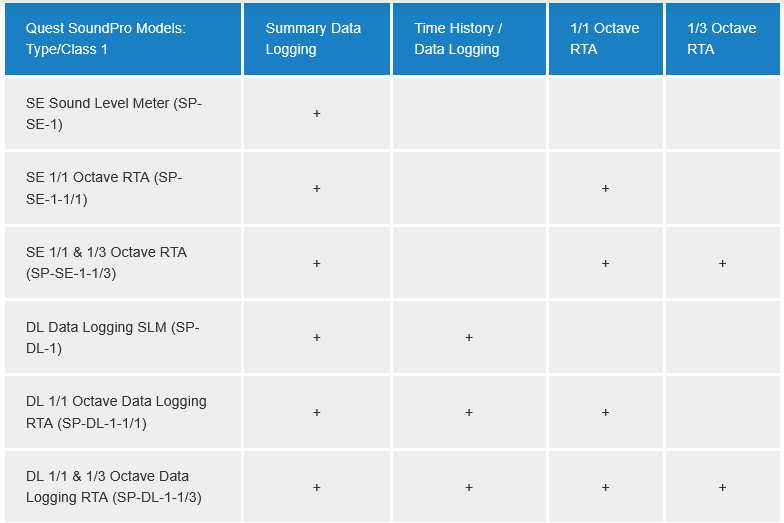The height and width of the screenshot is (523, 784).
Task: Select the Time History / Data Logging header
Action: pos(458,39)
